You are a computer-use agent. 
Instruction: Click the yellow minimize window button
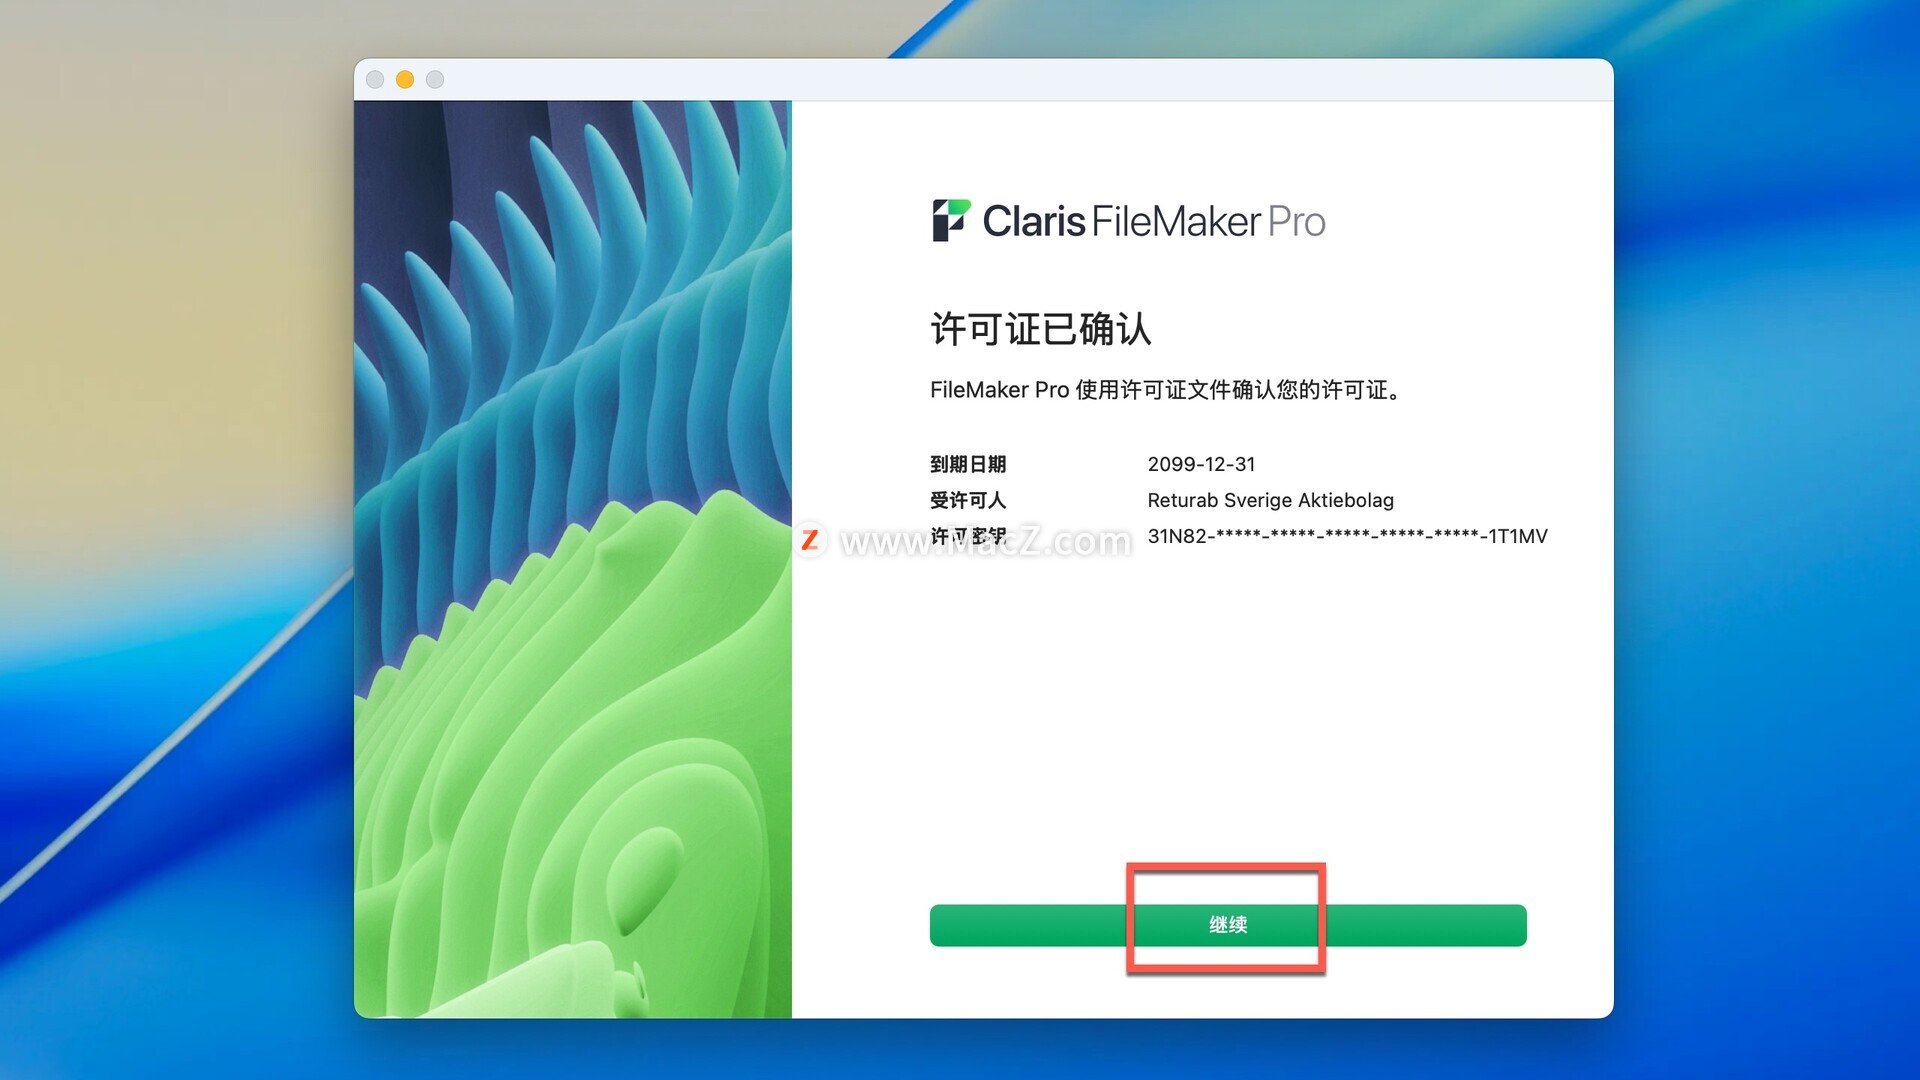pos(405,80)
